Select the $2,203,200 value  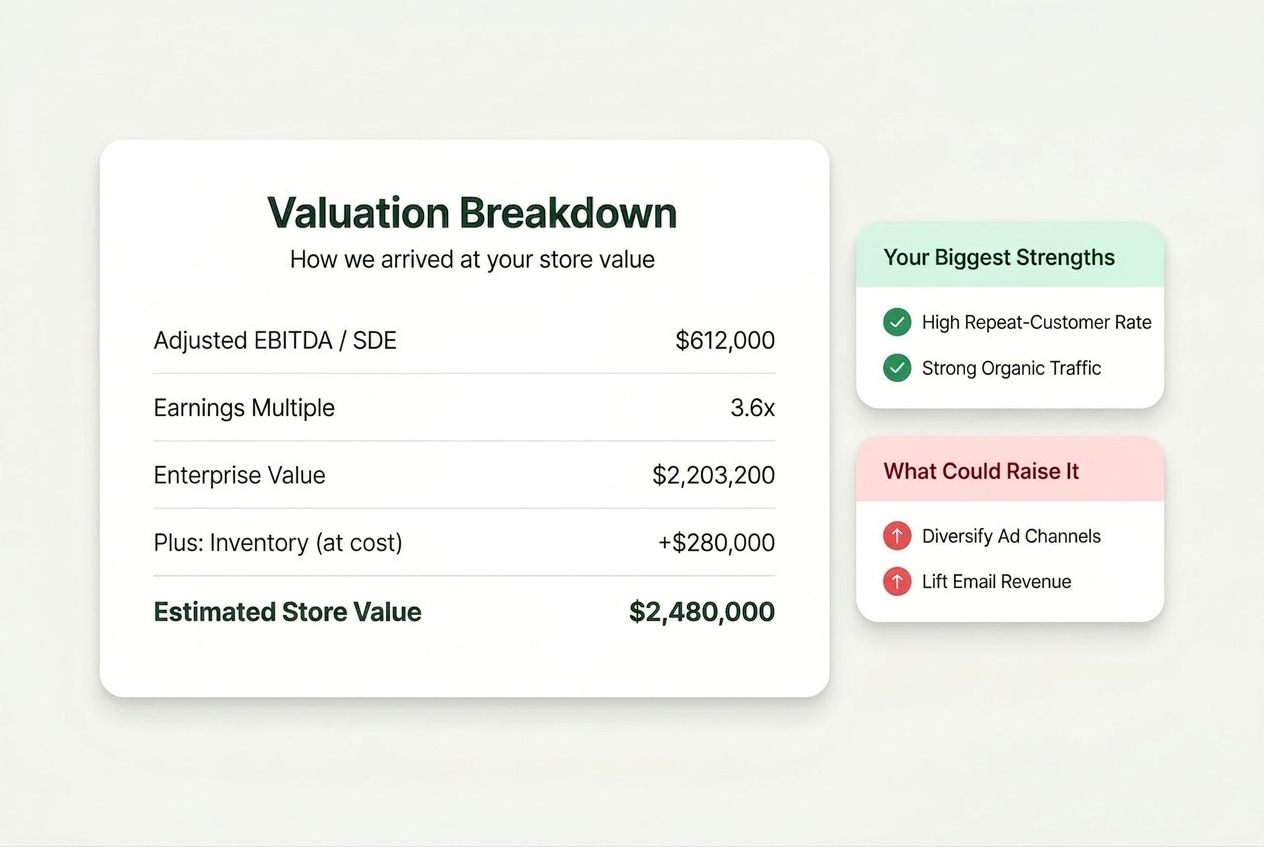(714, 475)
